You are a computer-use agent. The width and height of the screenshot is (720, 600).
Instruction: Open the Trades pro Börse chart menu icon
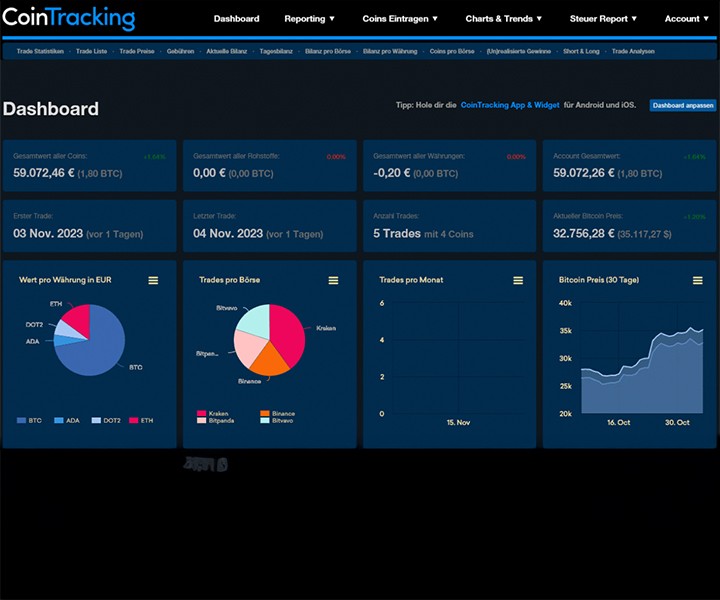(x=333, y=280)
